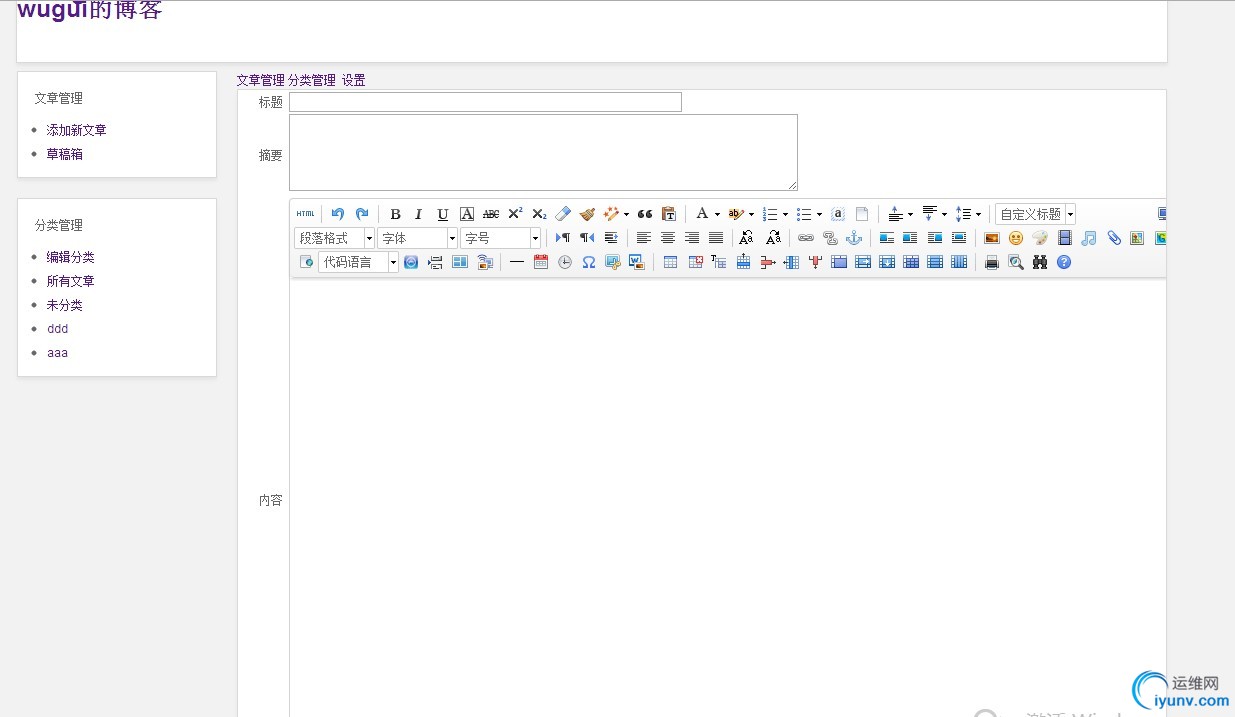Screen dimensions: 1235x717
Task: Toggle subscript formatting
Action: (x=539, y=214)
